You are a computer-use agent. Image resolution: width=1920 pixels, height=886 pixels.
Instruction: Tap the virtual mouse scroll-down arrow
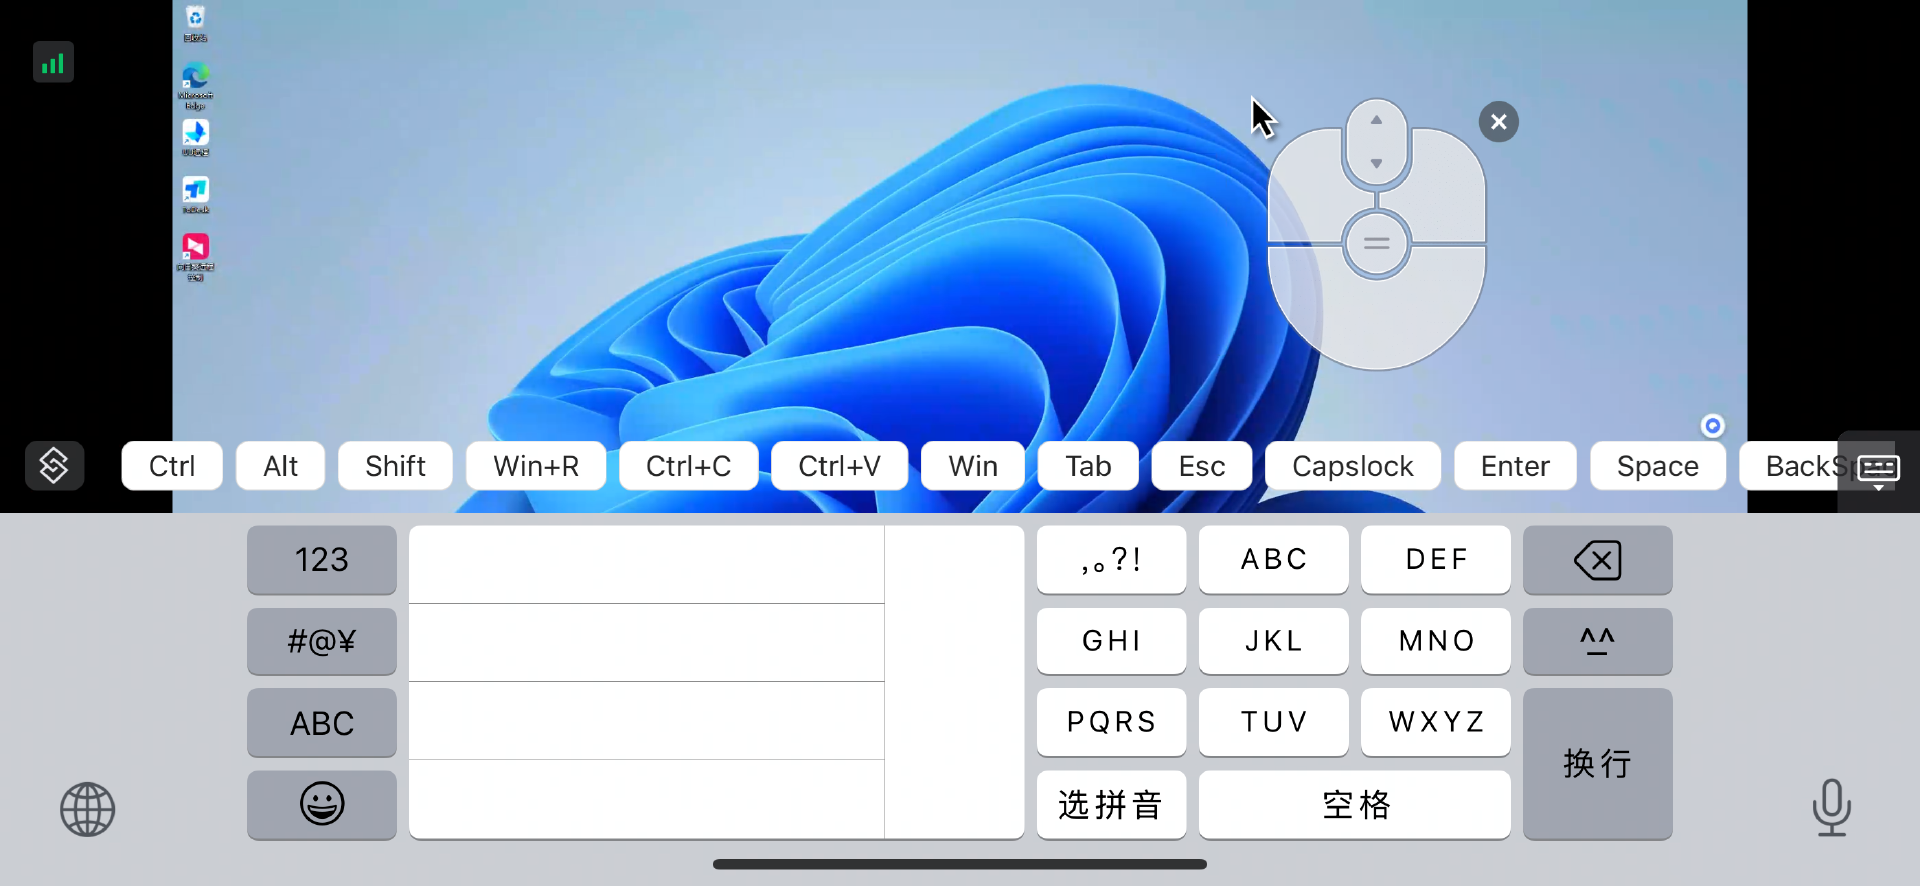(1376, 163)
